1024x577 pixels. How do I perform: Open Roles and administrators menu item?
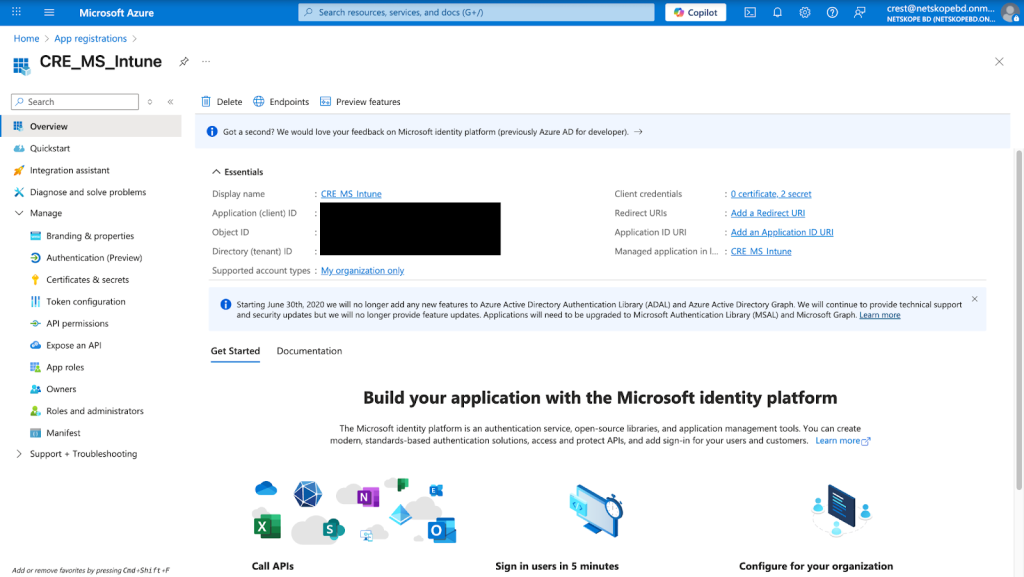(95, 411)
